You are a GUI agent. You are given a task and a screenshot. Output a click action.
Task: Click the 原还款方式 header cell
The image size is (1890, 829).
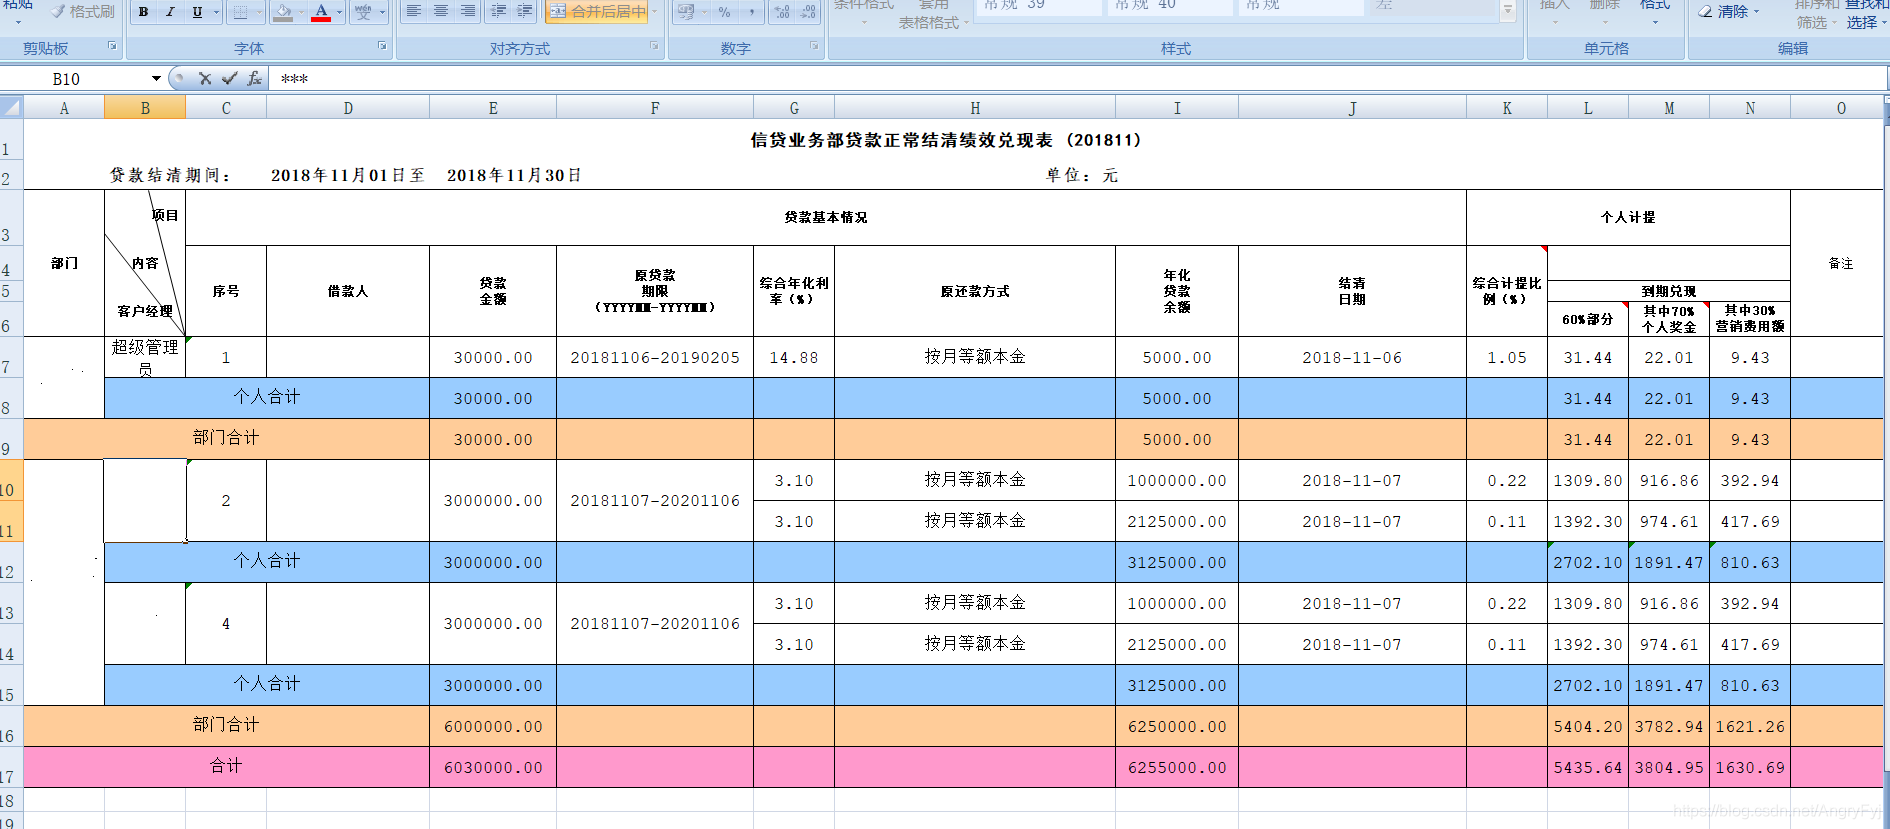pyautogui.click(x=975, y=291)
